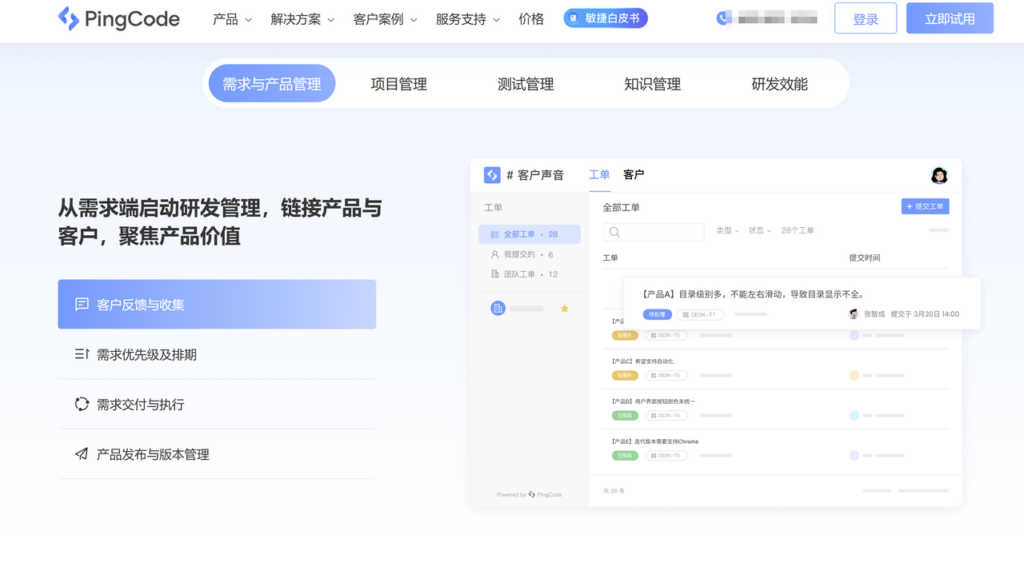Screen dimensions: 1024x579
Task: Click the phone contact icon
Action: click(722, 17)
